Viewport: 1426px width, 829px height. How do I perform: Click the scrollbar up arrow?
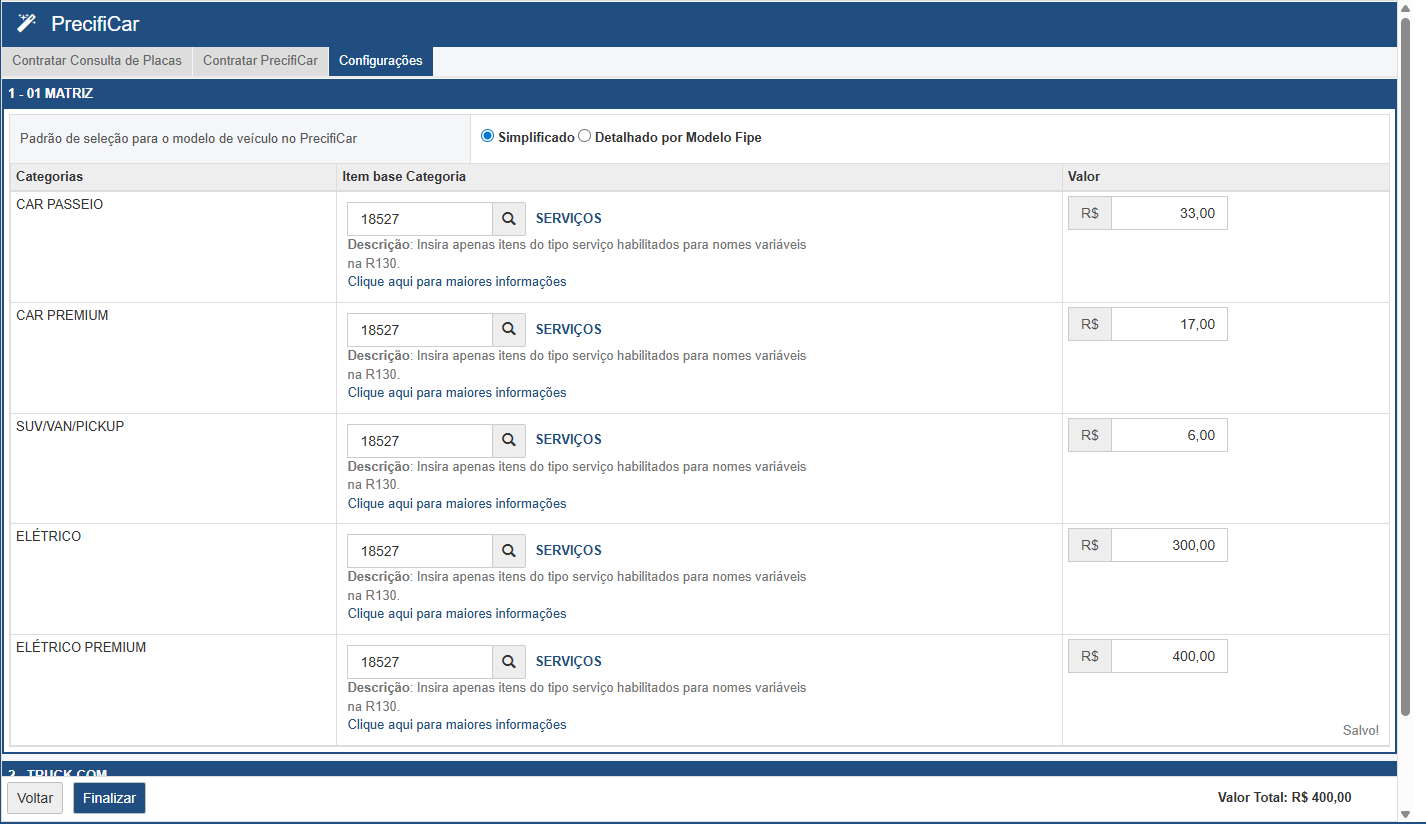(x=1405, y=8)
